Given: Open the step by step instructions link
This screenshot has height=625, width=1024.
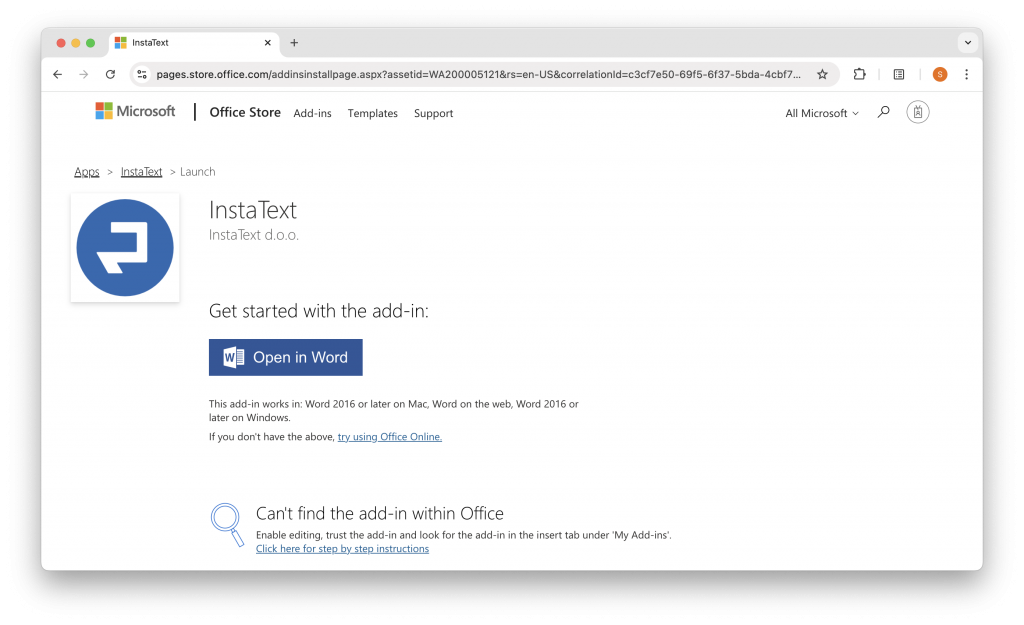Looking at the screenshot, I should [x=342, y=549].
